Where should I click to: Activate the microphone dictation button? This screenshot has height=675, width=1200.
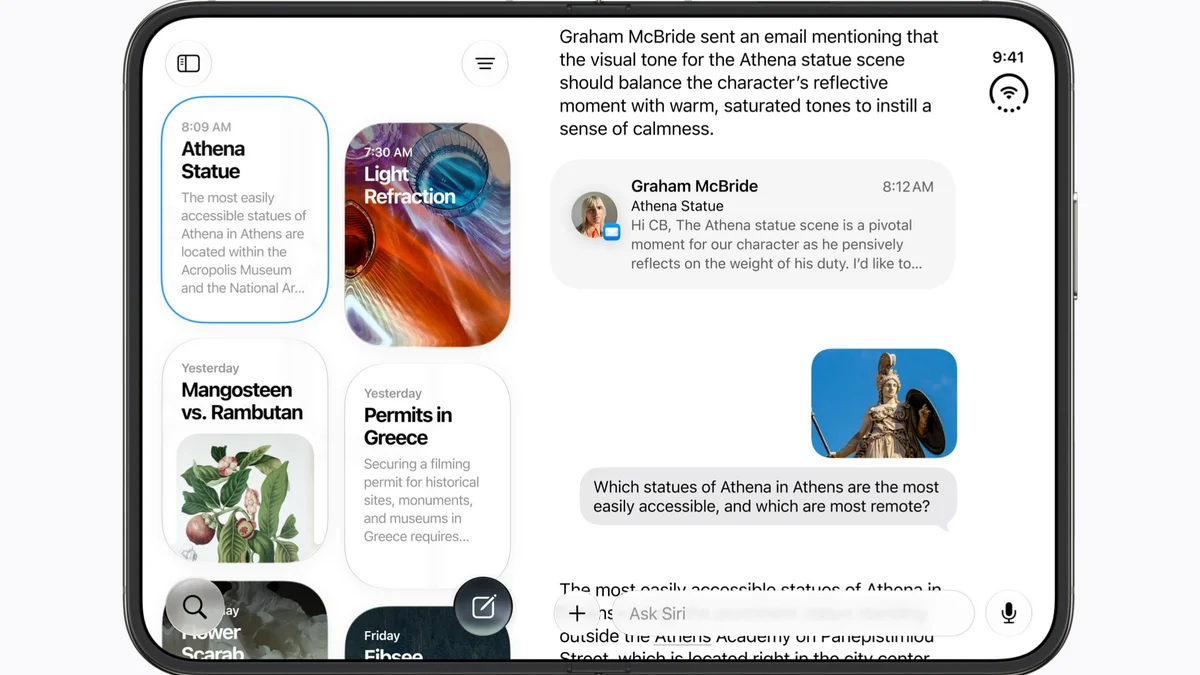(x=1008, y=613)
